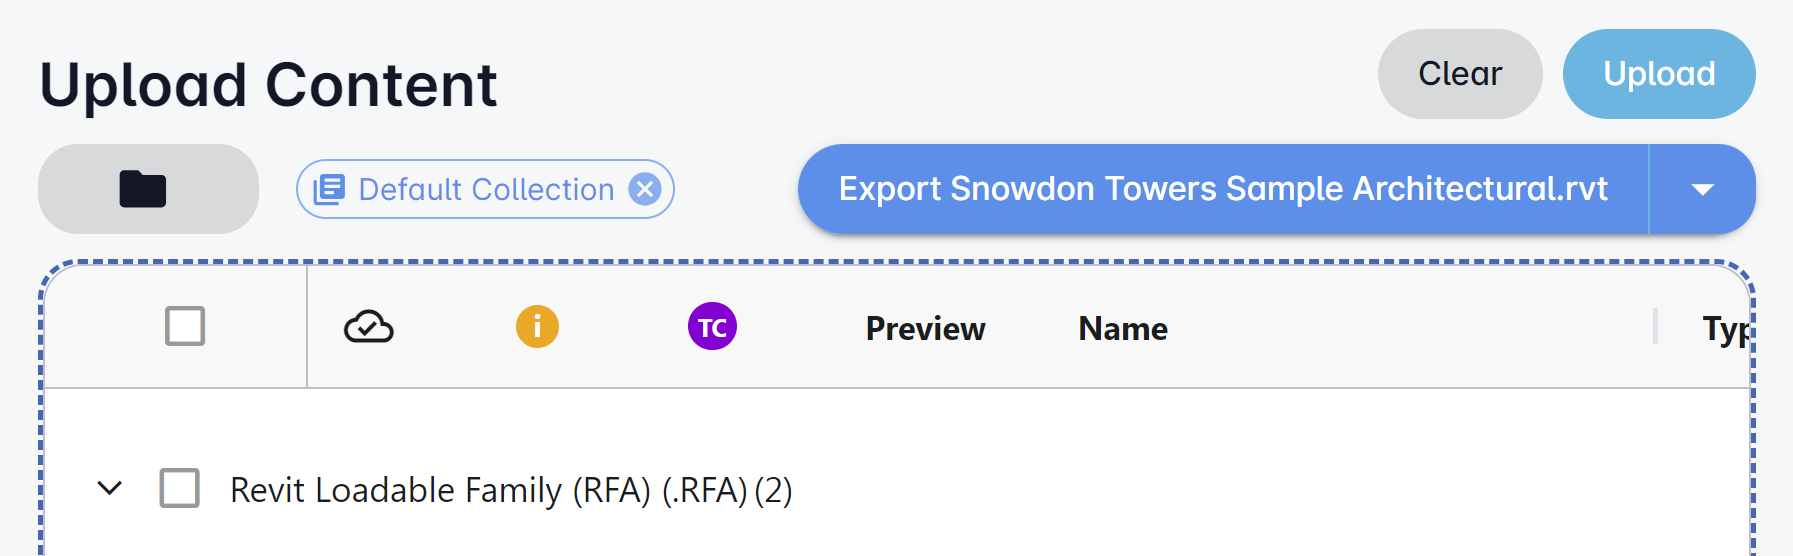This screenshot has width=1793, height=556.
Task: Click the Upload Content page title
Action: pyautogui.click(x=268, y=85)
